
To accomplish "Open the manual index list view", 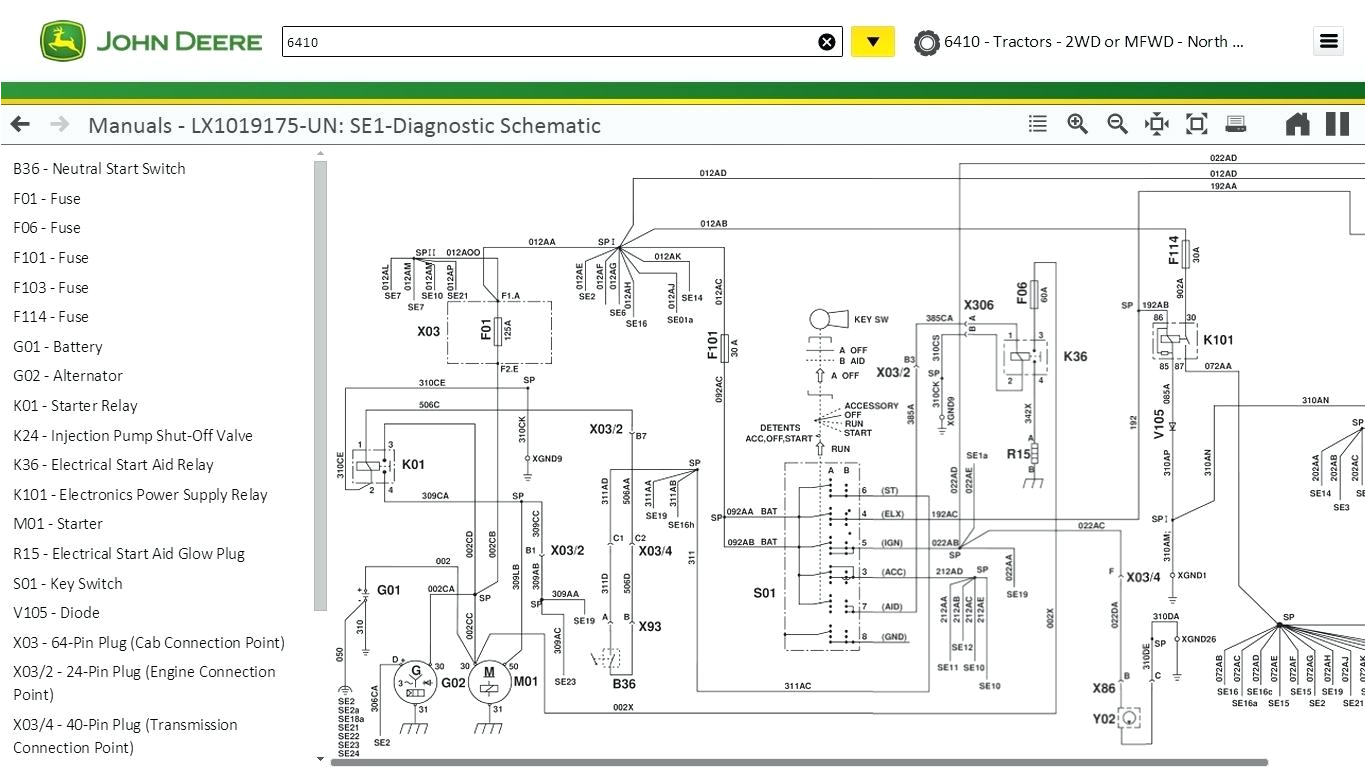I will 1037,123.
